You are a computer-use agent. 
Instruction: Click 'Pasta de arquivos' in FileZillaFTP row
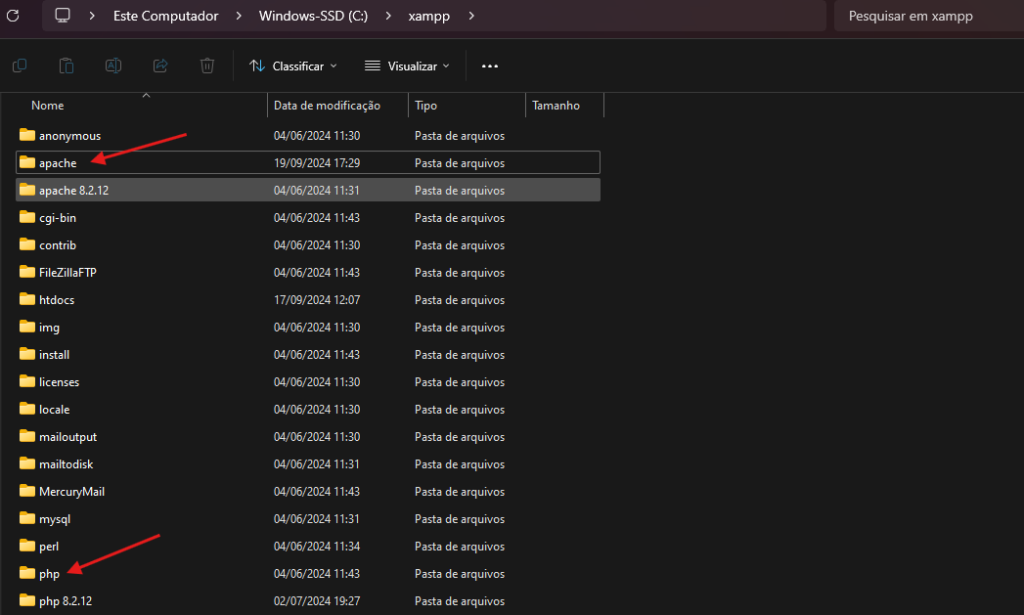[x=460, y=273]
